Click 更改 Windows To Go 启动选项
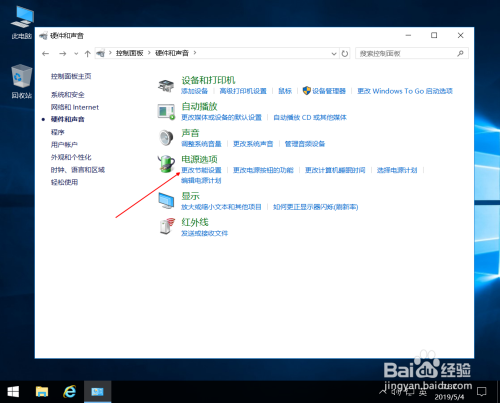The image size is (500, 403). [x=405, y=91]
